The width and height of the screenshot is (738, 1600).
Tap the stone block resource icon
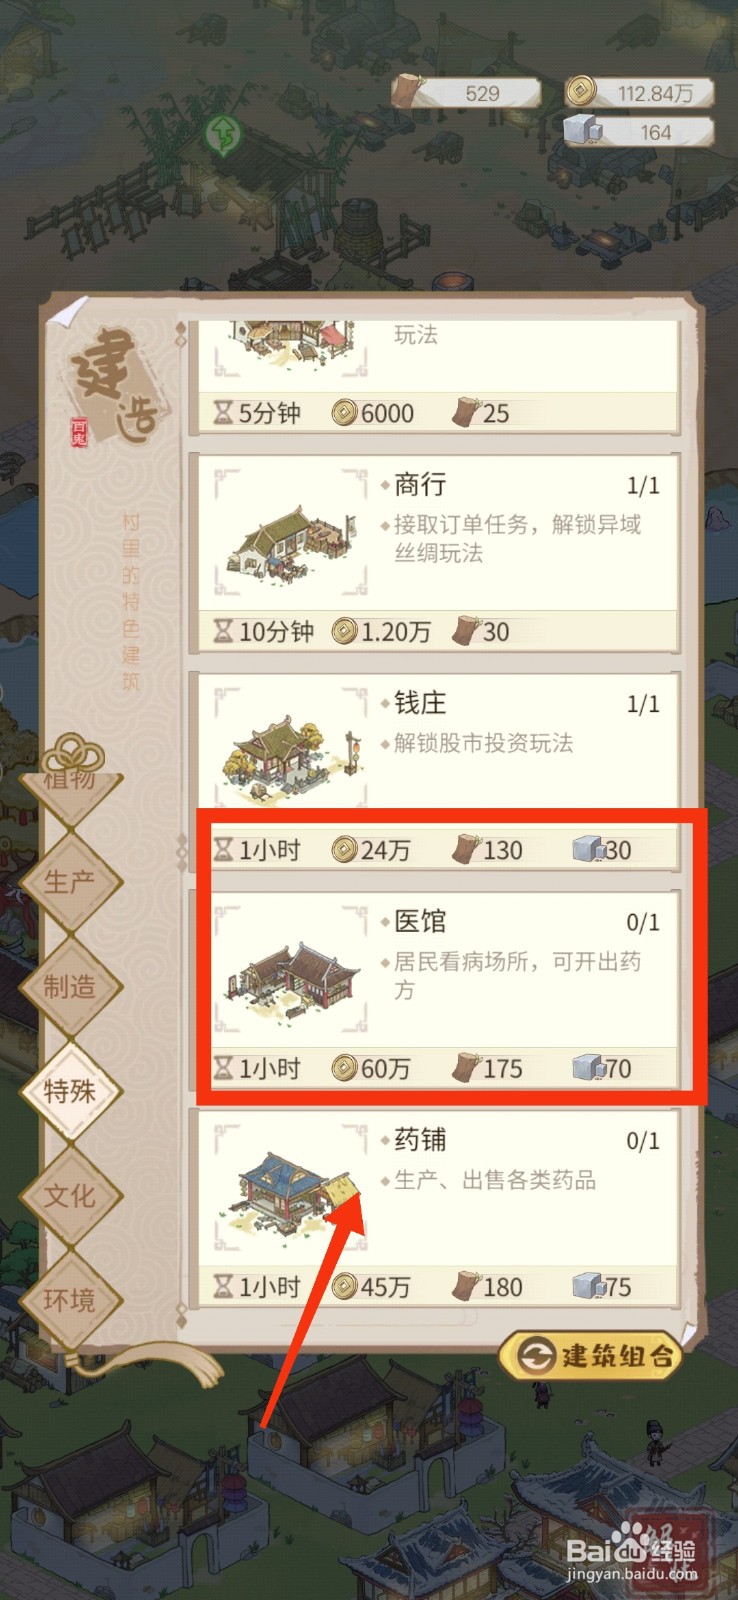pos(581,131)
